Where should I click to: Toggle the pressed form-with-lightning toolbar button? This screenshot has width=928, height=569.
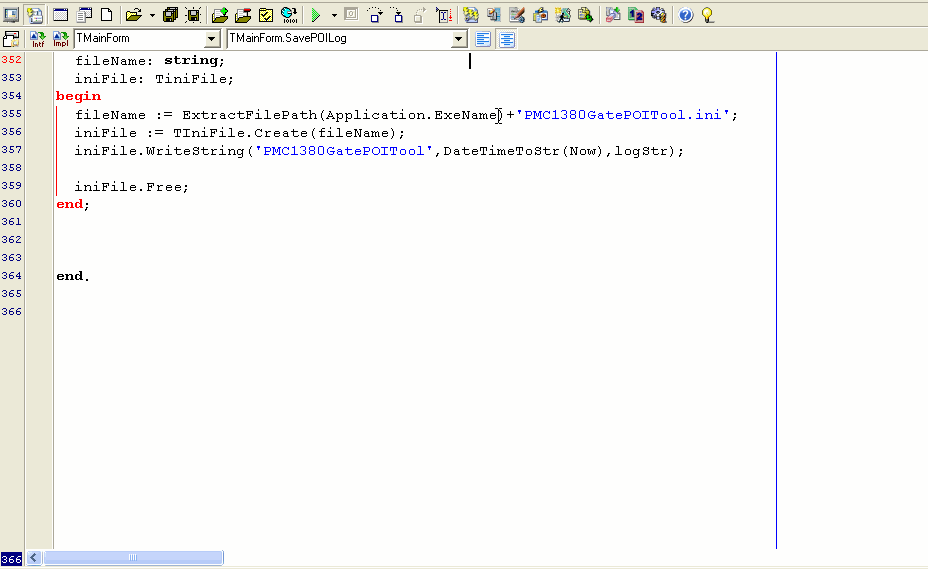point(36,15)
